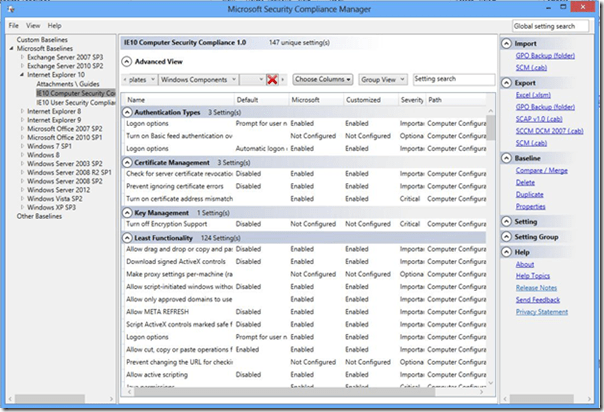
Task: Collapse the Help section chevron icon
Action: (506, 253)
